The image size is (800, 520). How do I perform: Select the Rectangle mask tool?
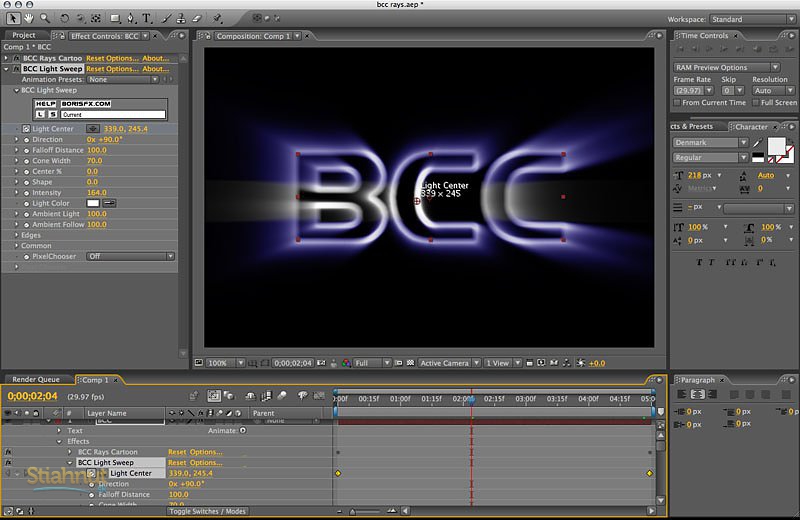(115, 18)
